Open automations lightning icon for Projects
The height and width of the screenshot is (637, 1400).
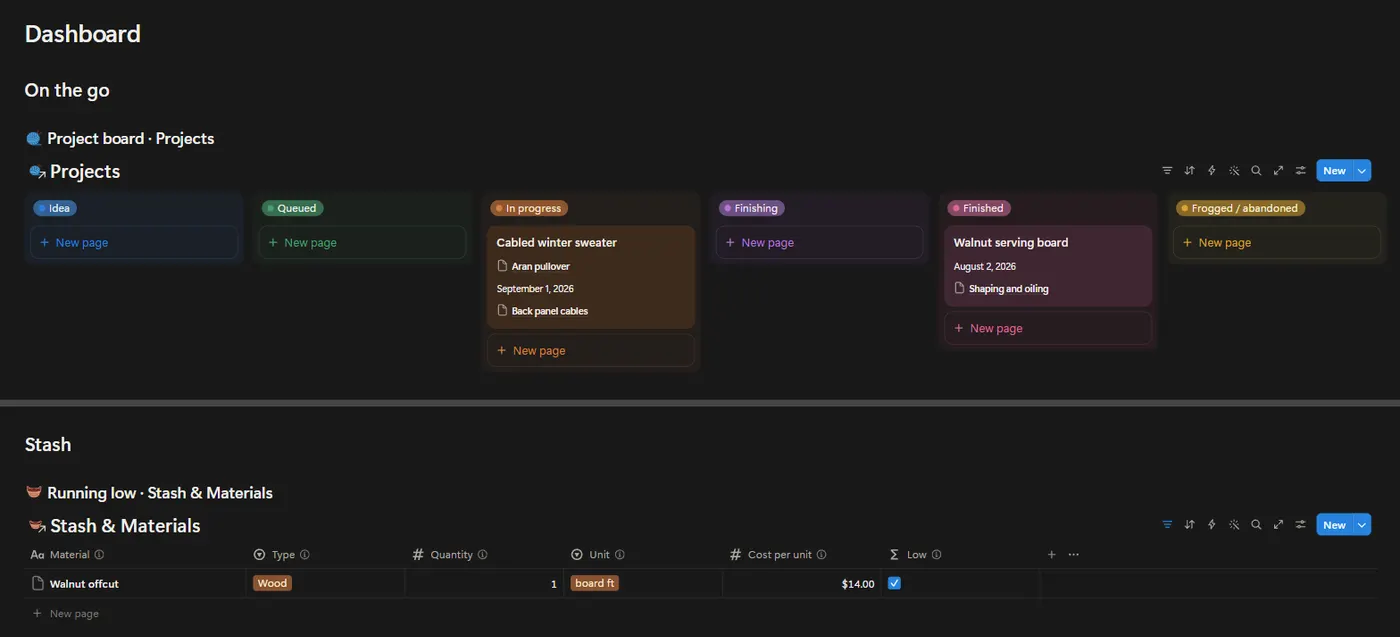[1212, 171]
